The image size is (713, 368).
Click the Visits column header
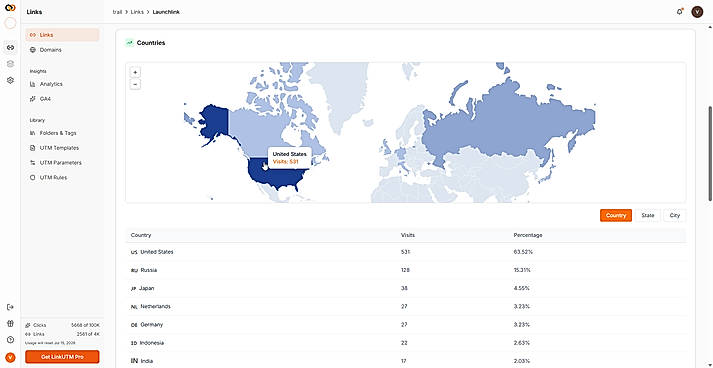pyautogui.click(x=407, y=235)
